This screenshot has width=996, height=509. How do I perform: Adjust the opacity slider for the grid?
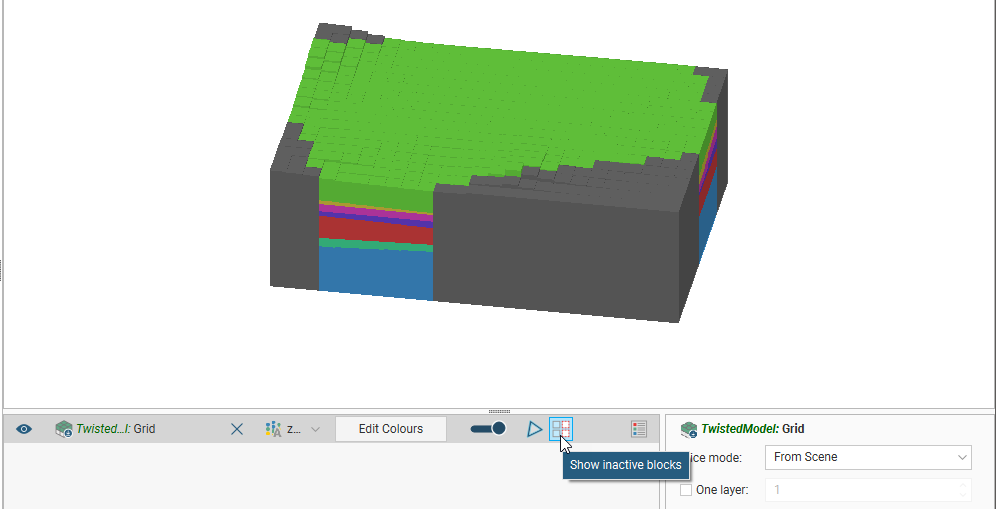point(488,429)
